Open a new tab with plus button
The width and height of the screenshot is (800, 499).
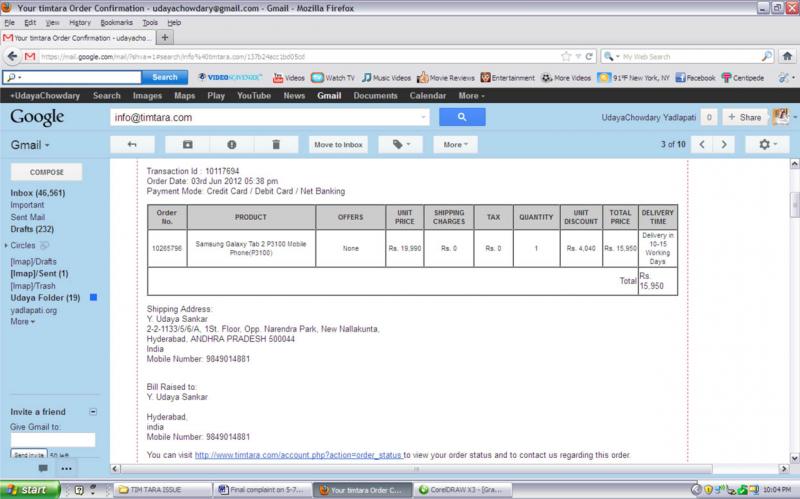click(x=165, y=37)
